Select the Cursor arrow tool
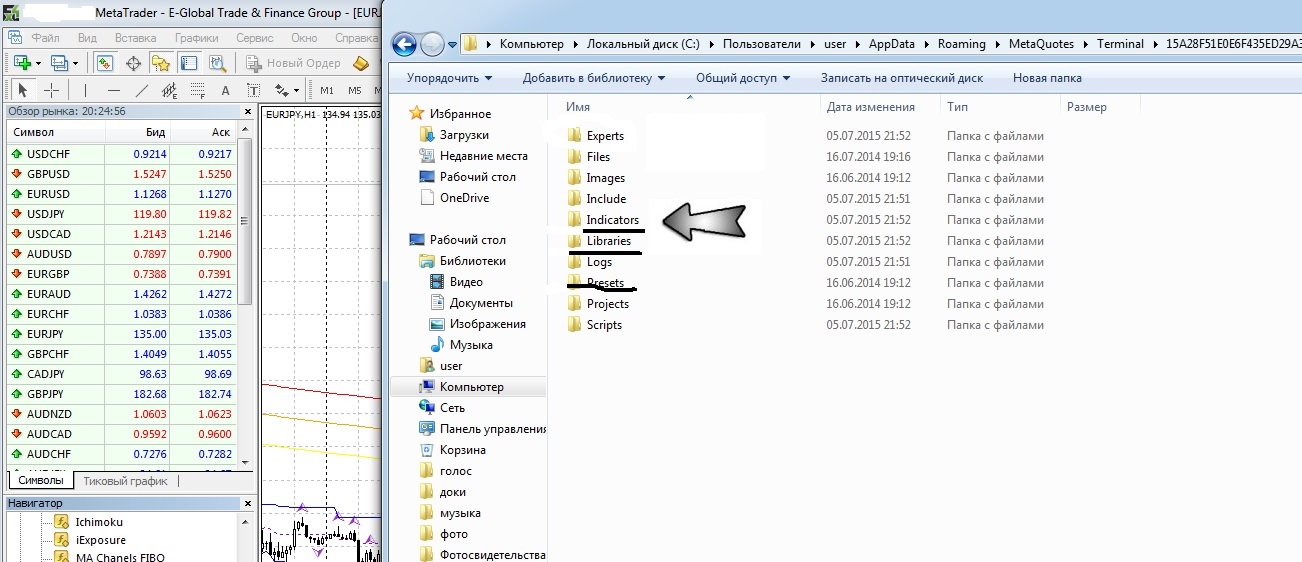1302x562 pixels. pos(23,90)
